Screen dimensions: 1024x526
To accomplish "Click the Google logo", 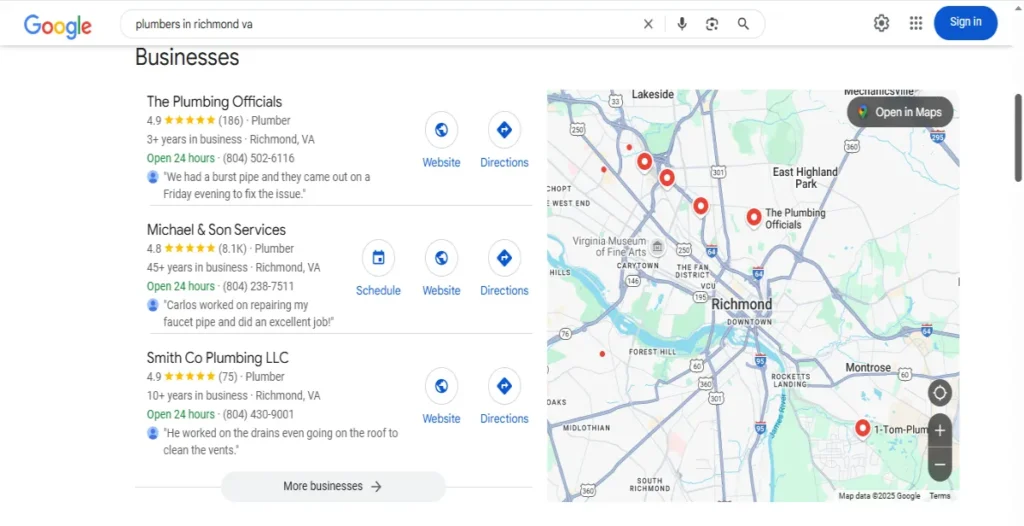I will pyautogui.click(x=57, y=25).
